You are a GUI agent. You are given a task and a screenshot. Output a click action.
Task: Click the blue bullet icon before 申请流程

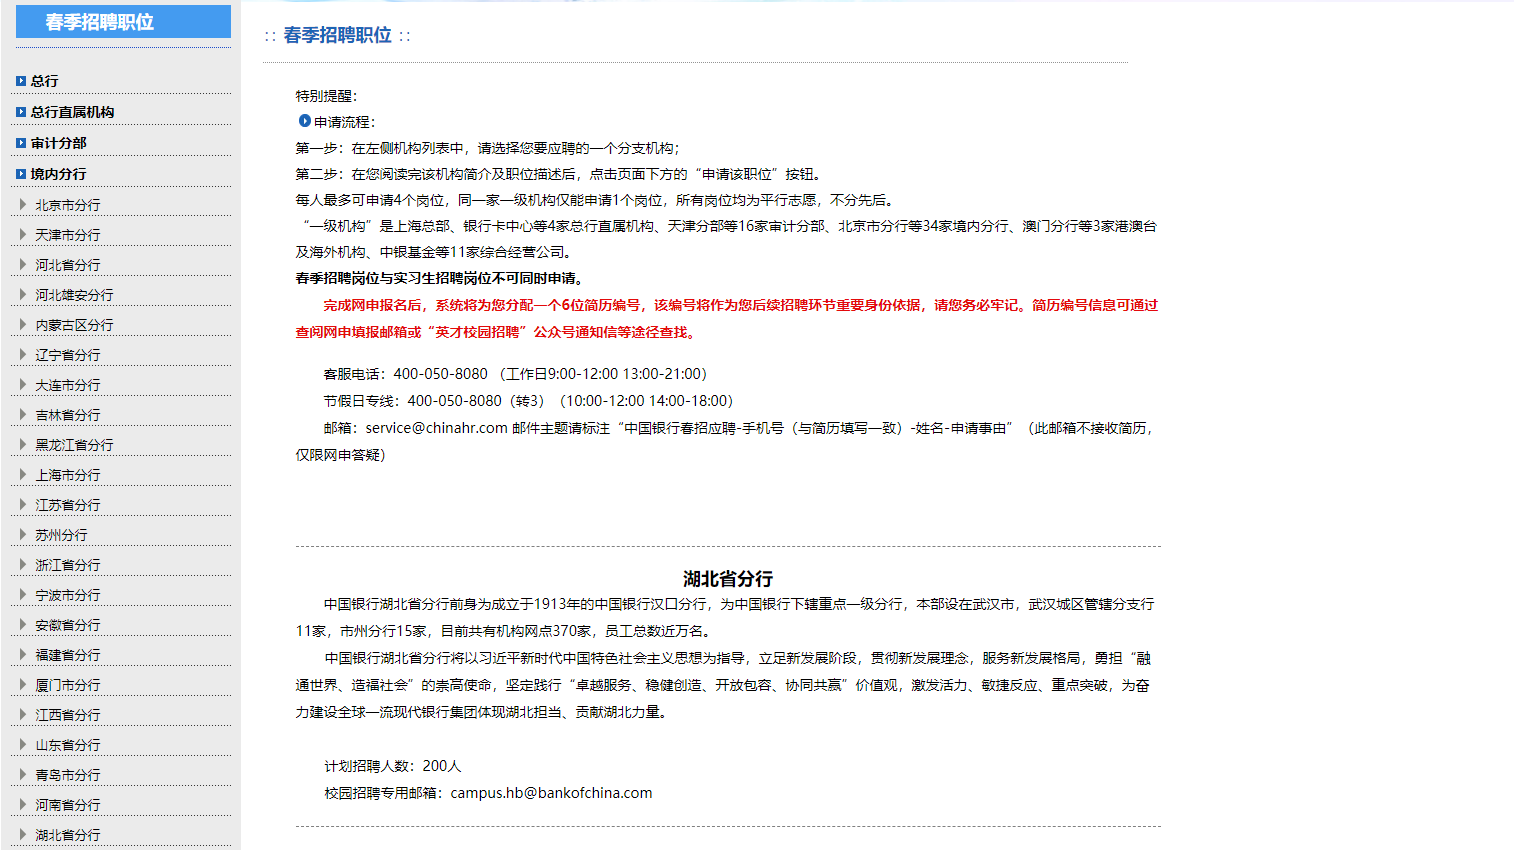pyautogui.click(x=305, y=121)
